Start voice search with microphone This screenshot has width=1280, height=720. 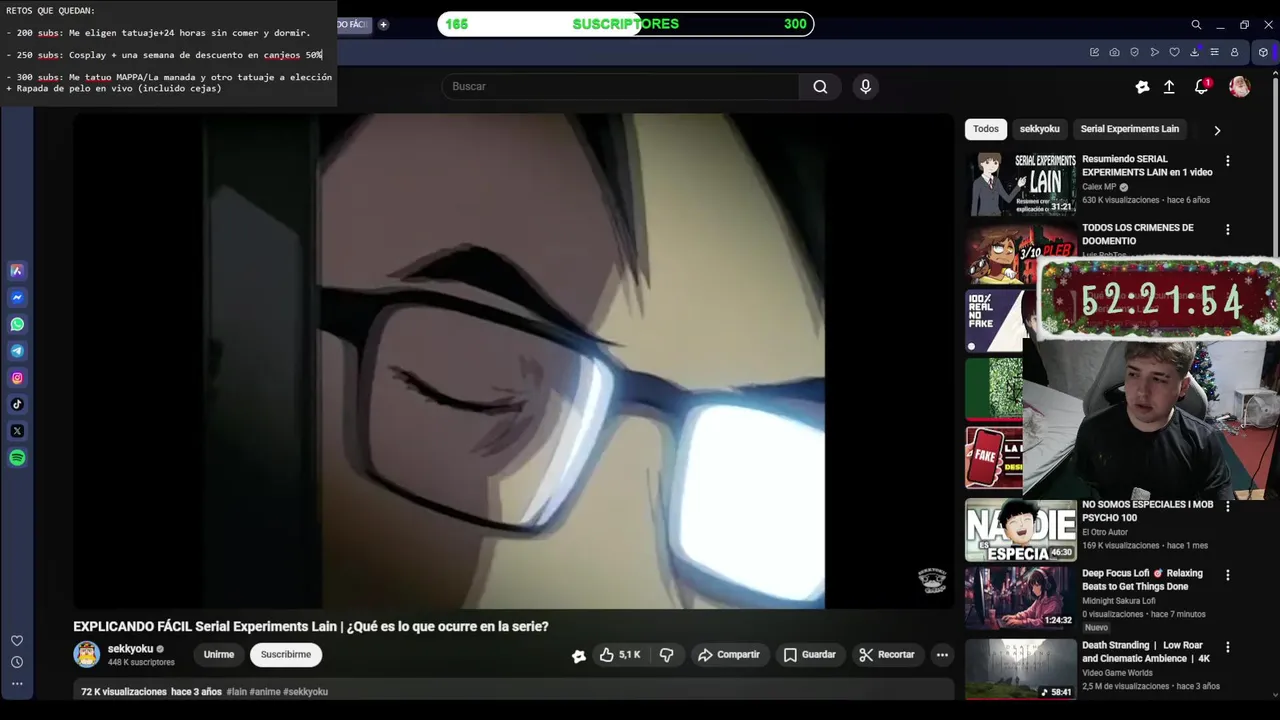(866, 87)
